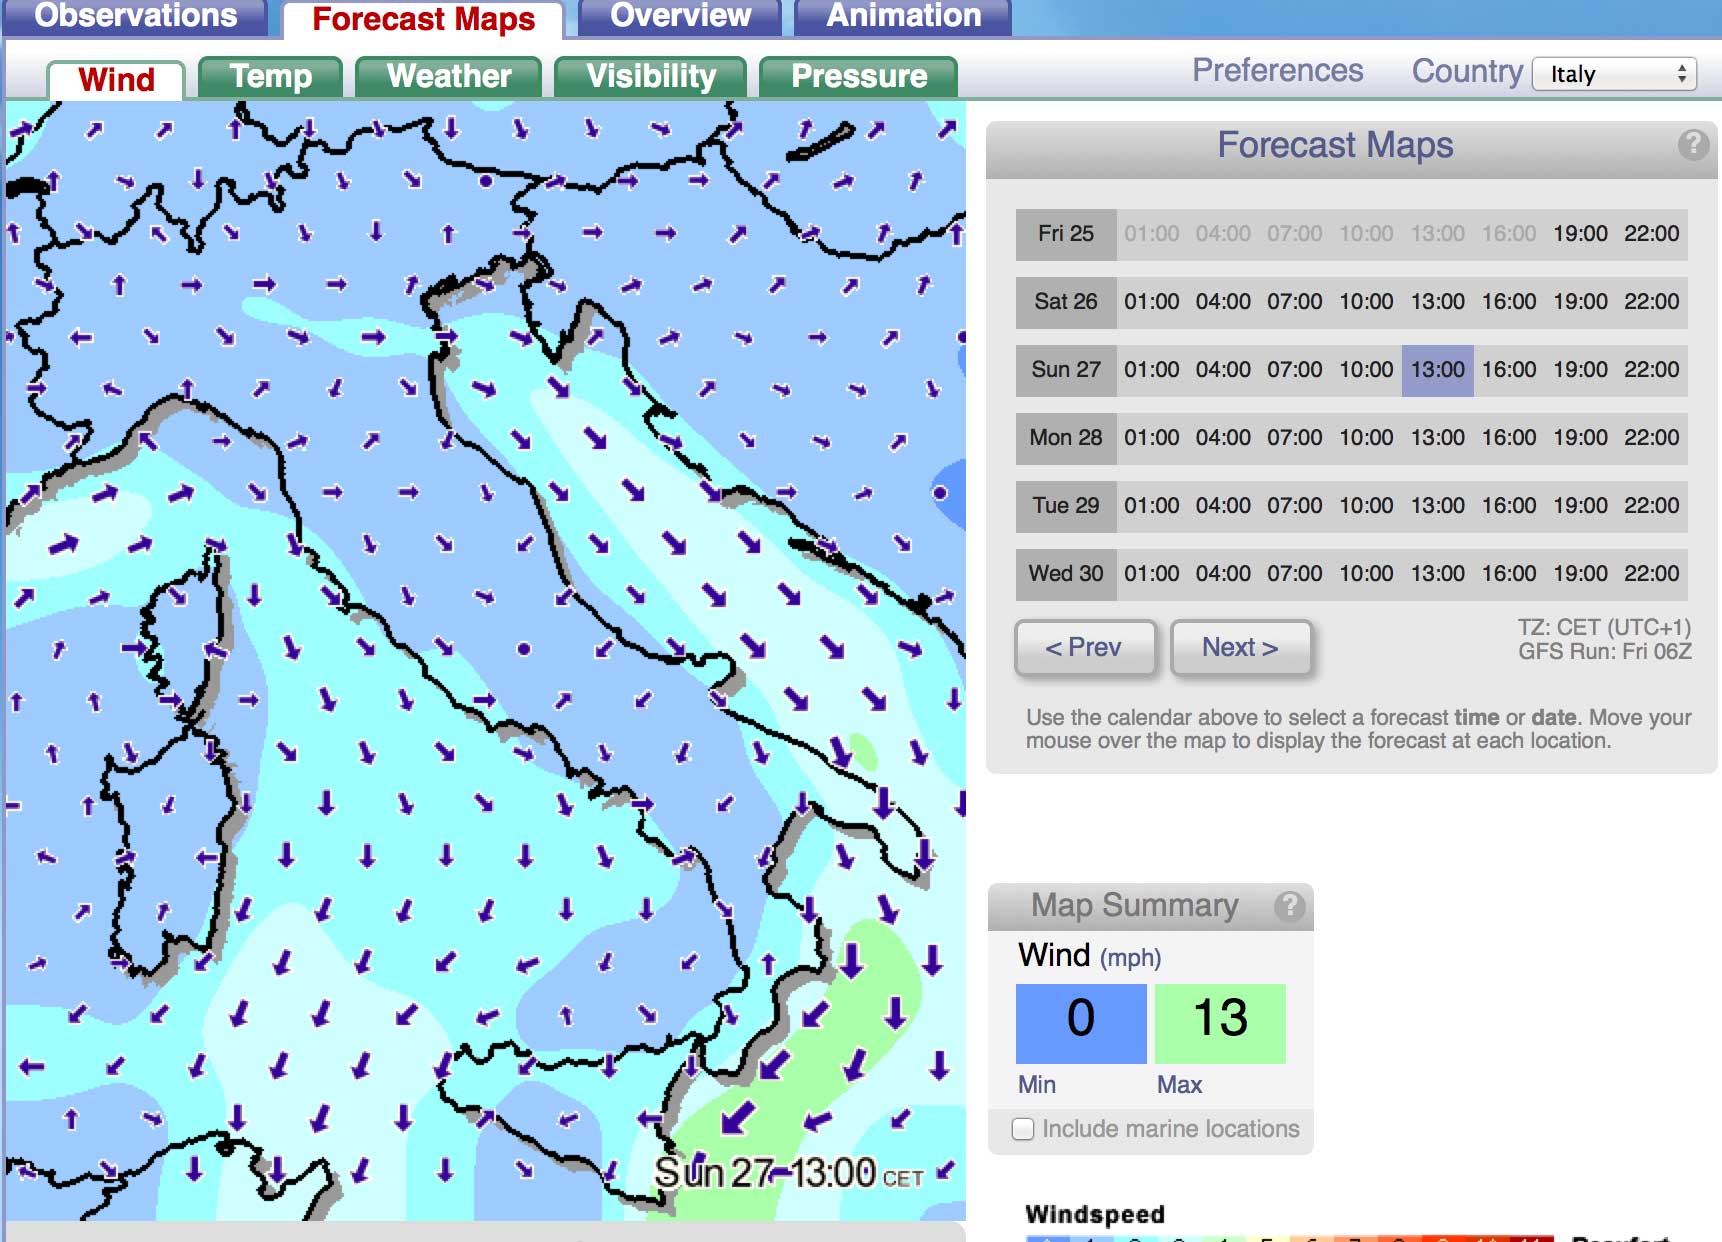Open the Visibility map tab

pos(651,77)
